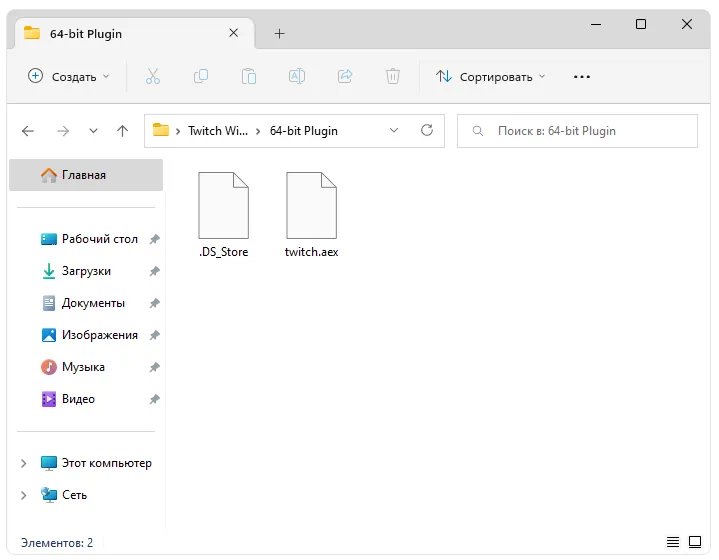
Task: Expand the Сеть tree node
Action: click(x=25, y=495)
